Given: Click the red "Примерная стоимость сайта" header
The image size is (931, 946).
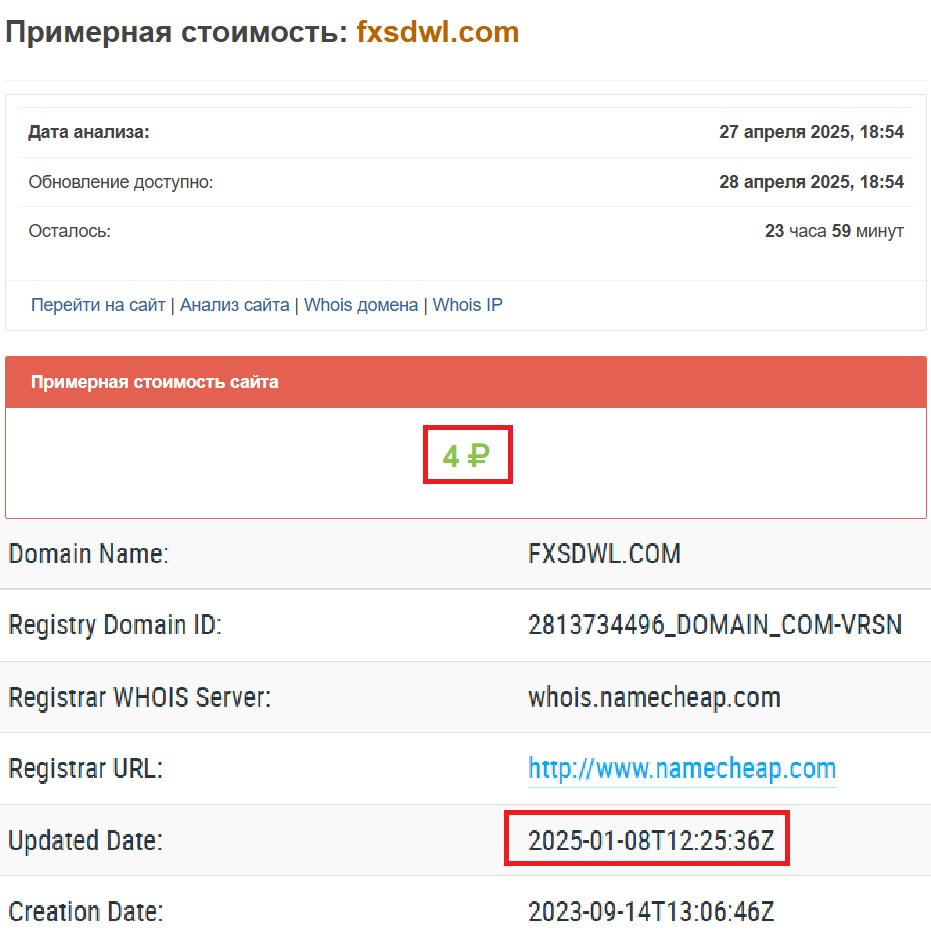Looking at the screenshot, I should 155,382.
